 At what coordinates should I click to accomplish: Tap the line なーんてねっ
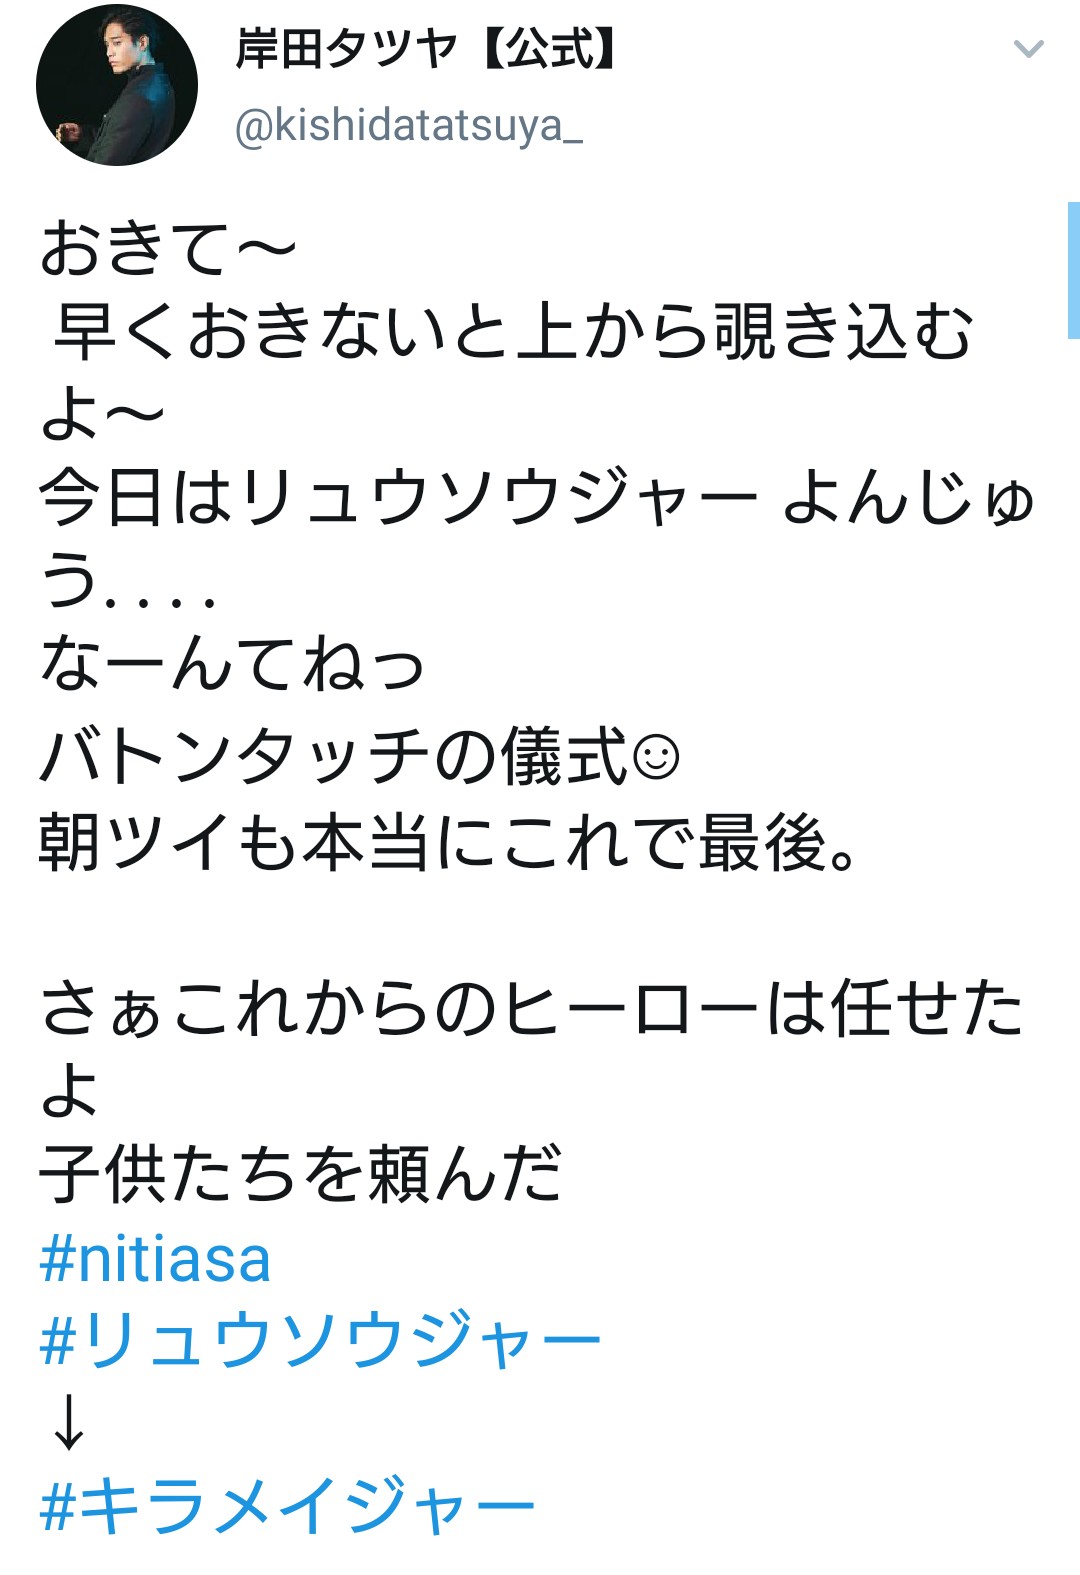[232, 666]
